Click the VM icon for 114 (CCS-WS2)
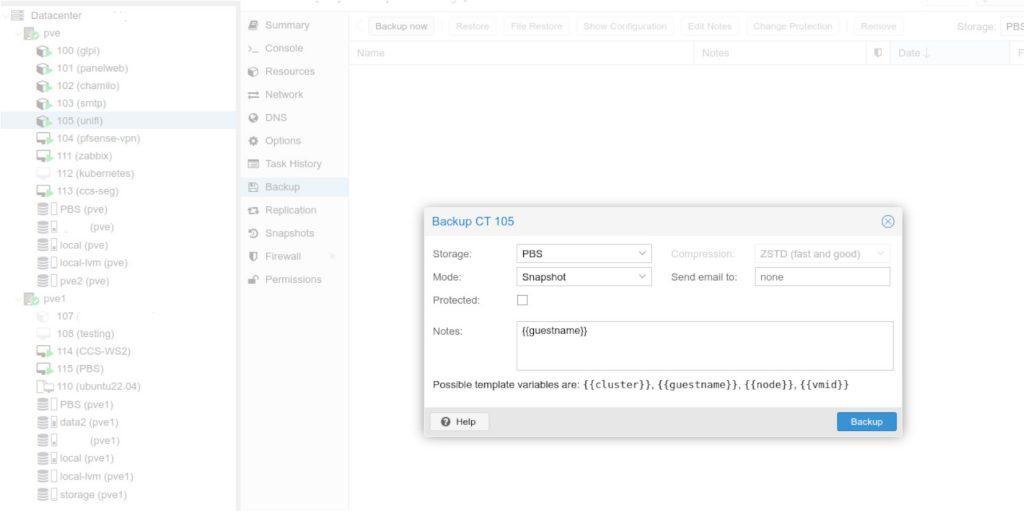 pyautogui.click(x=44, y=351)
